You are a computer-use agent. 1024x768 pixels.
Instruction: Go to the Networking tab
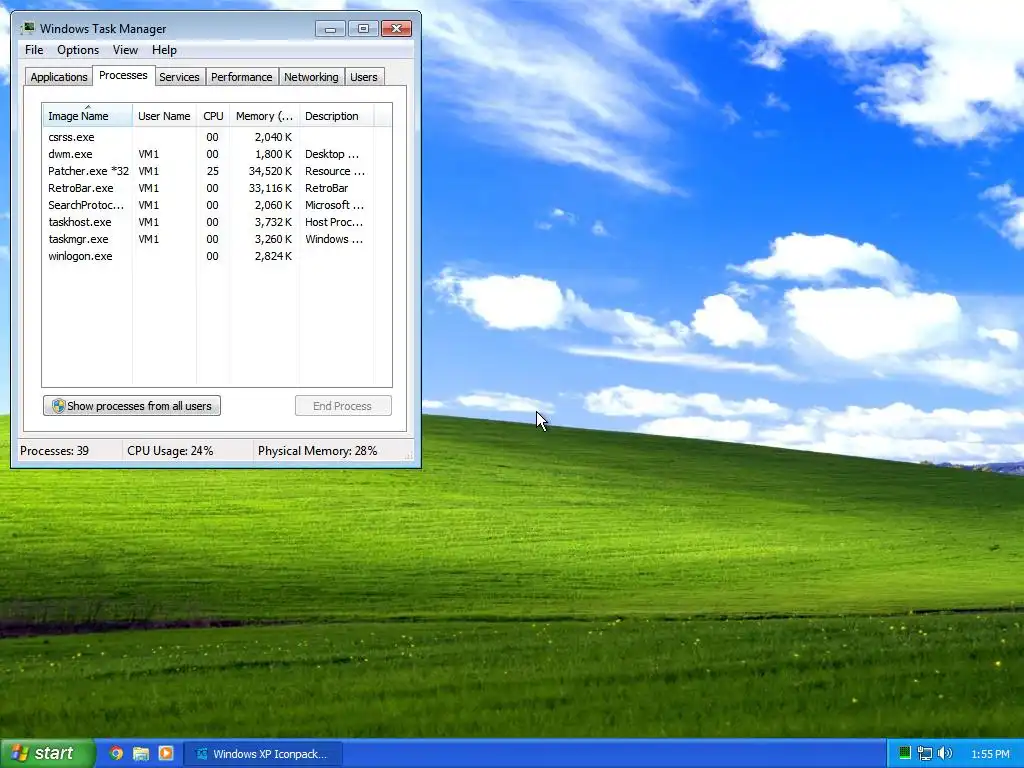(311, 77)
